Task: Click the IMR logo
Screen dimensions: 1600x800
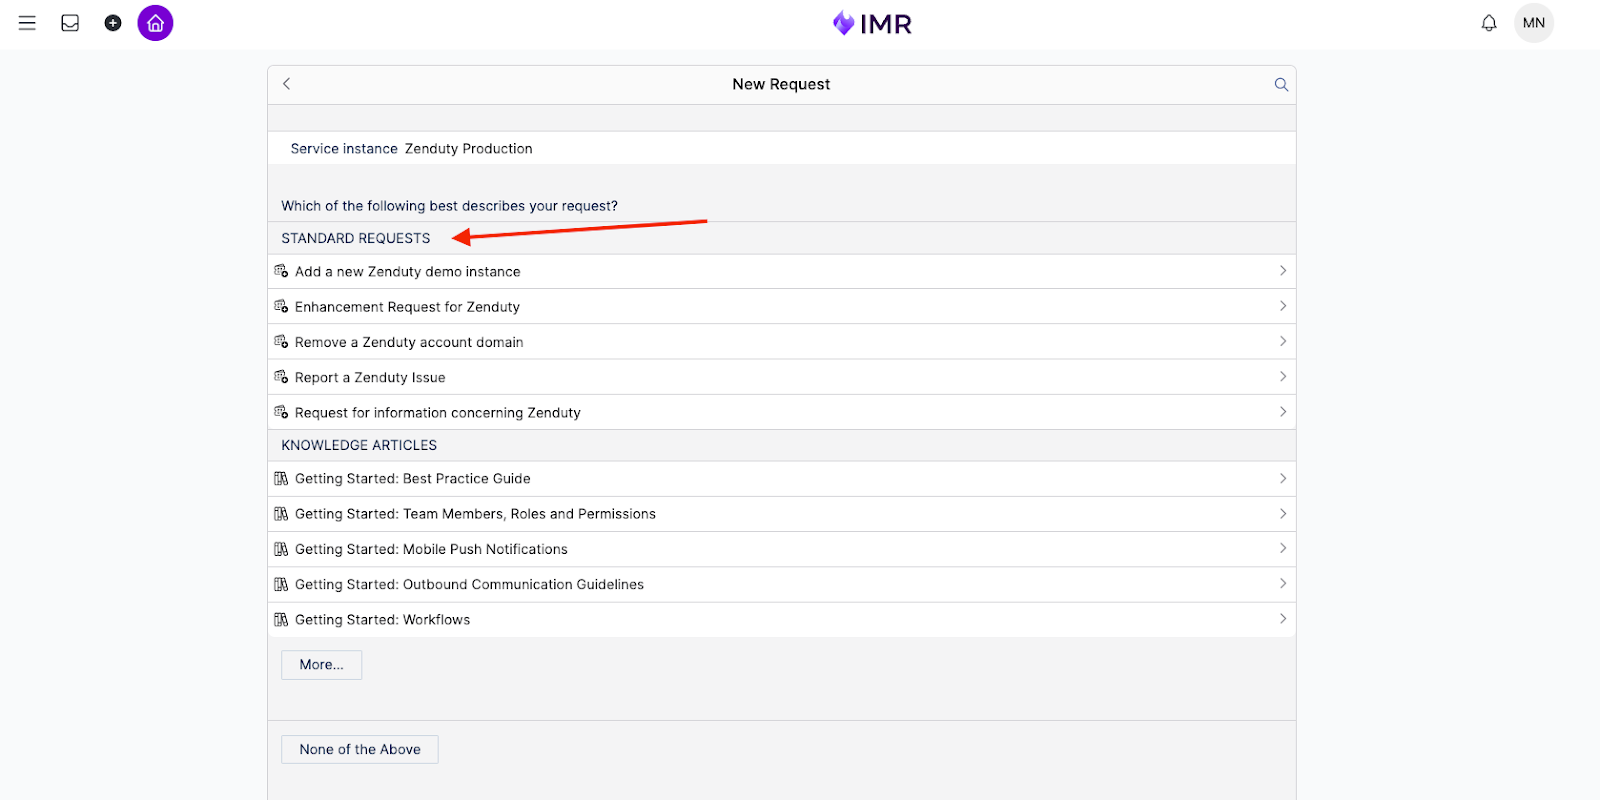Action: click(872, 23)
